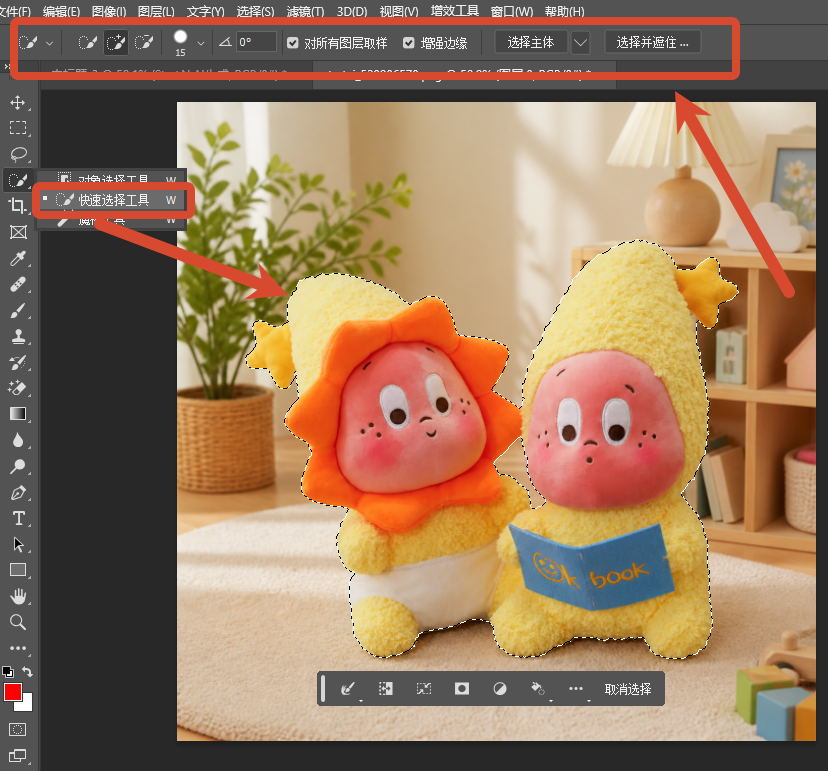Click the modify selection brush icon in contextual bar
The image size is (828, 771).
pyautogui.click(x=347, y=689)
